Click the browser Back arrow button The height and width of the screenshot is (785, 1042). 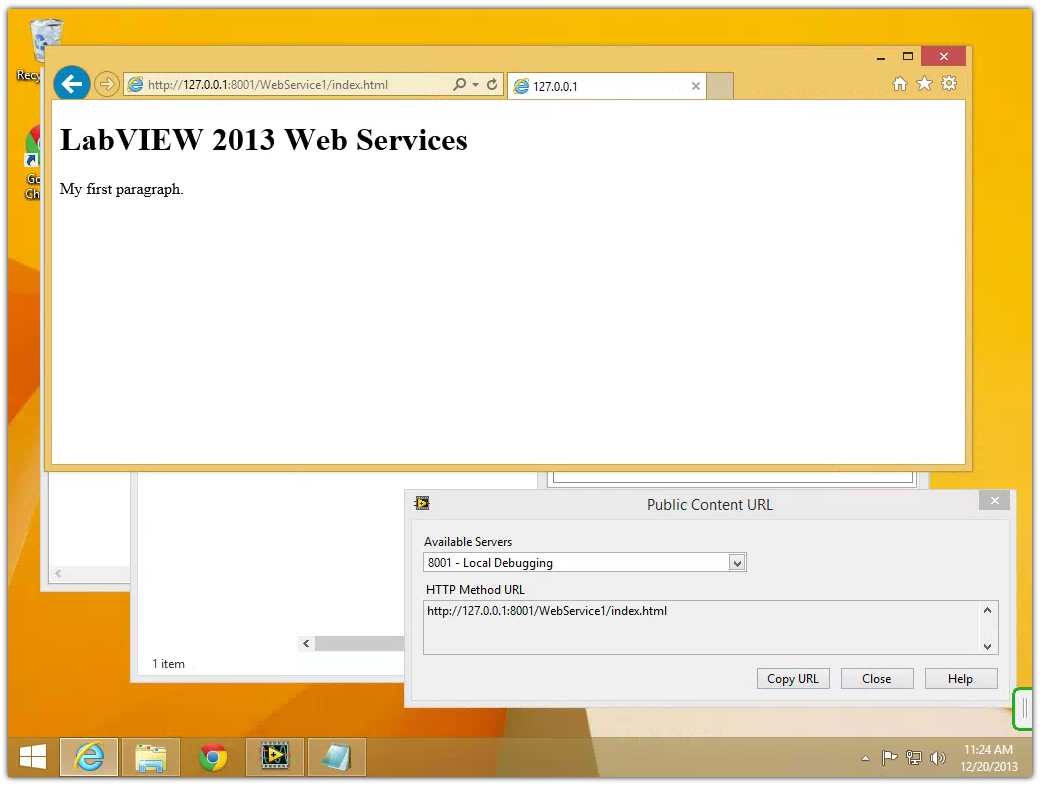tap(71, 84)
